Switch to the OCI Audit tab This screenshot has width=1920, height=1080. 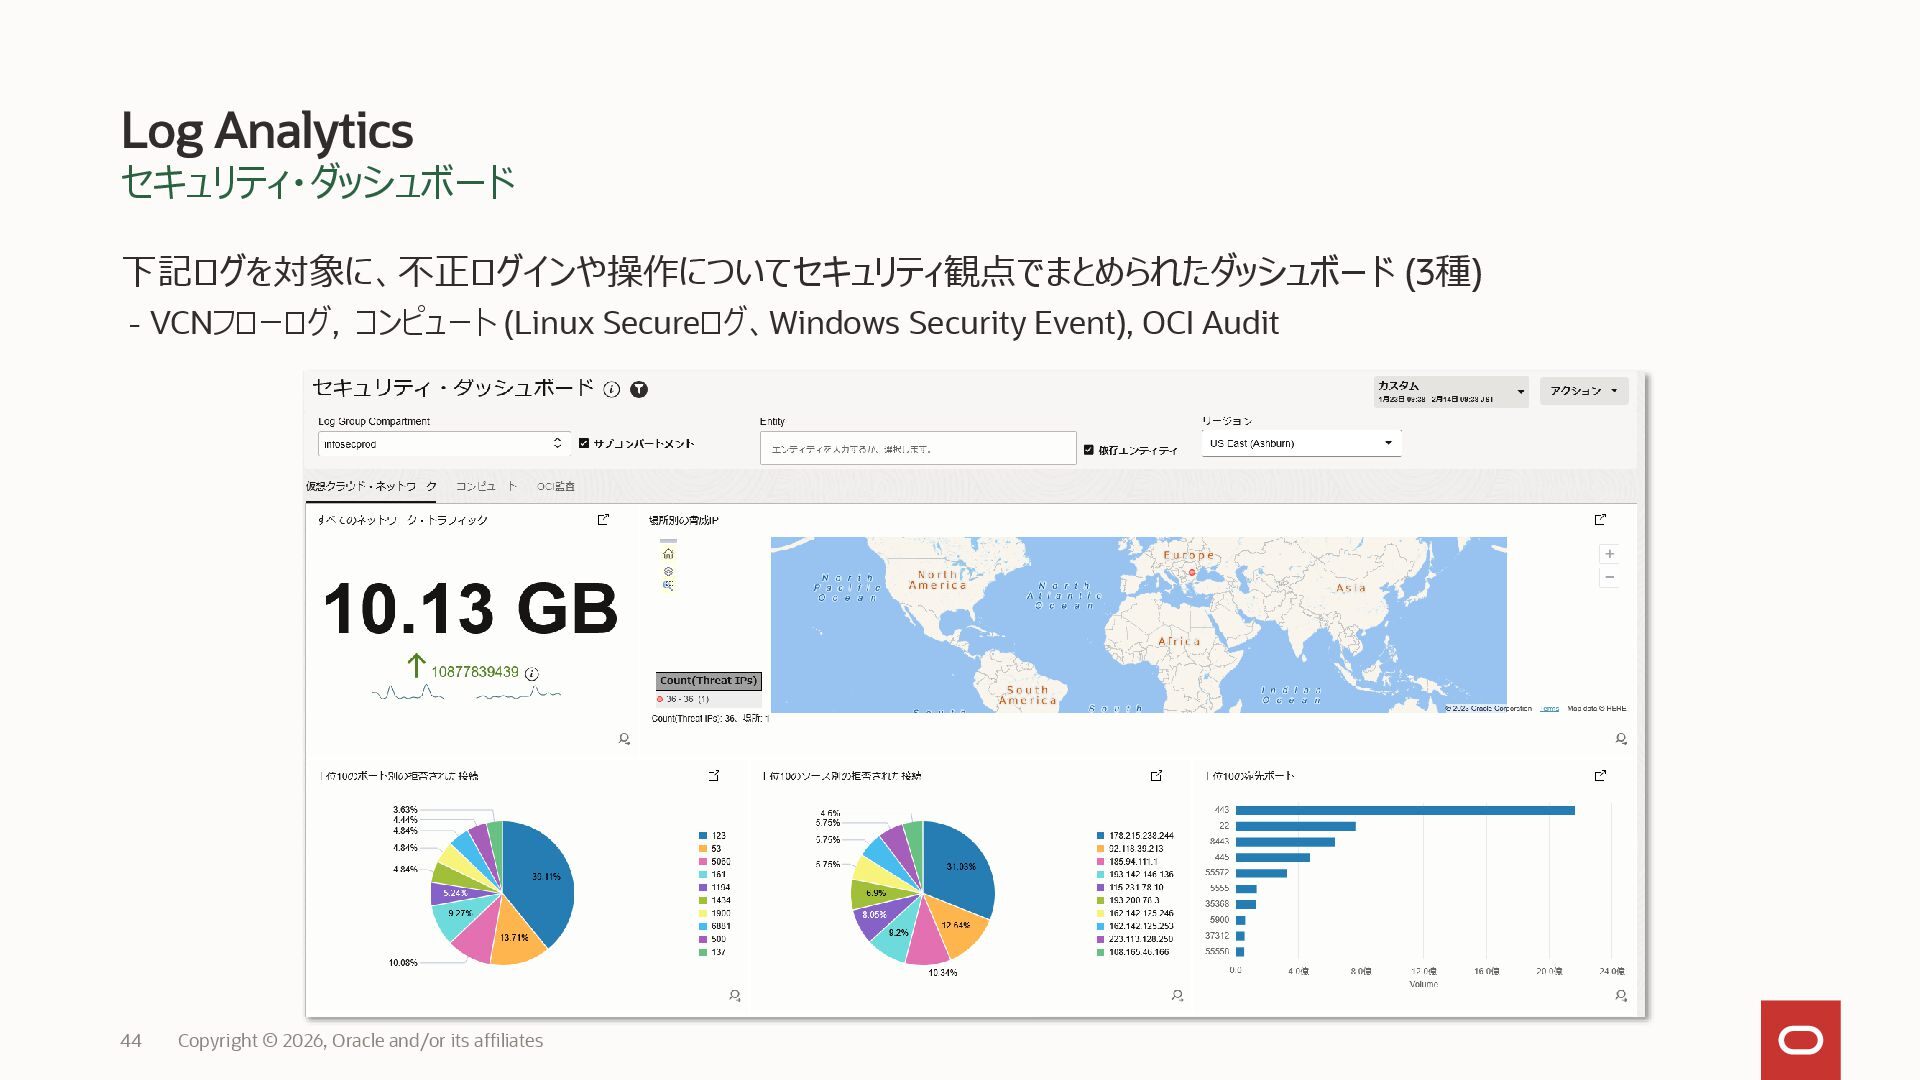point(555,486)
